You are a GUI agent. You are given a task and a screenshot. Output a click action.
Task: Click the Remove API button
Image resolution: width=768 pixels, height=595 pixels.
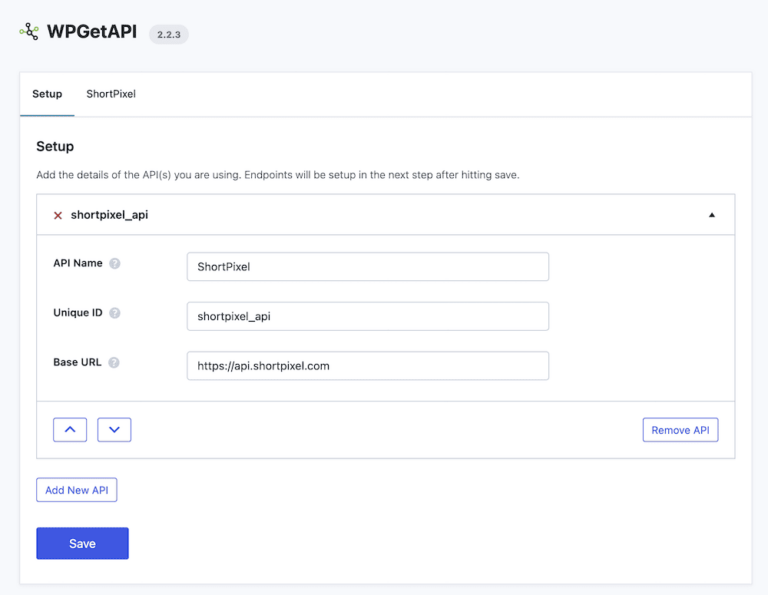[680, 429]
